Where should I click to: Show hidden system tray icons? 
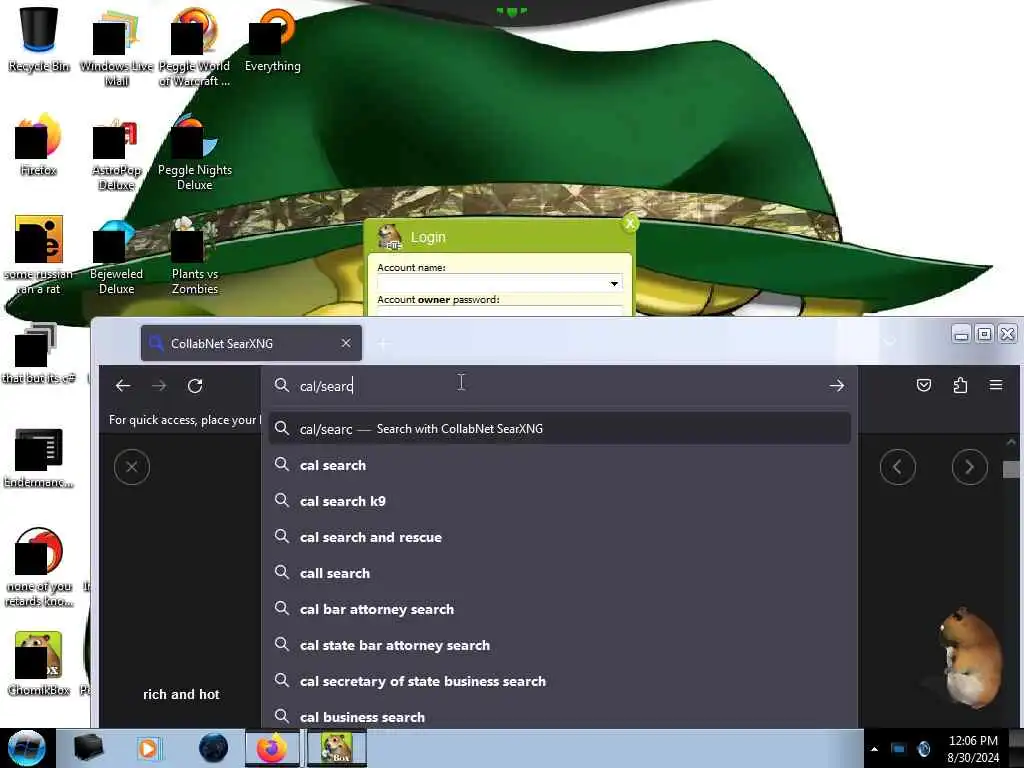[x=874, y=749]
